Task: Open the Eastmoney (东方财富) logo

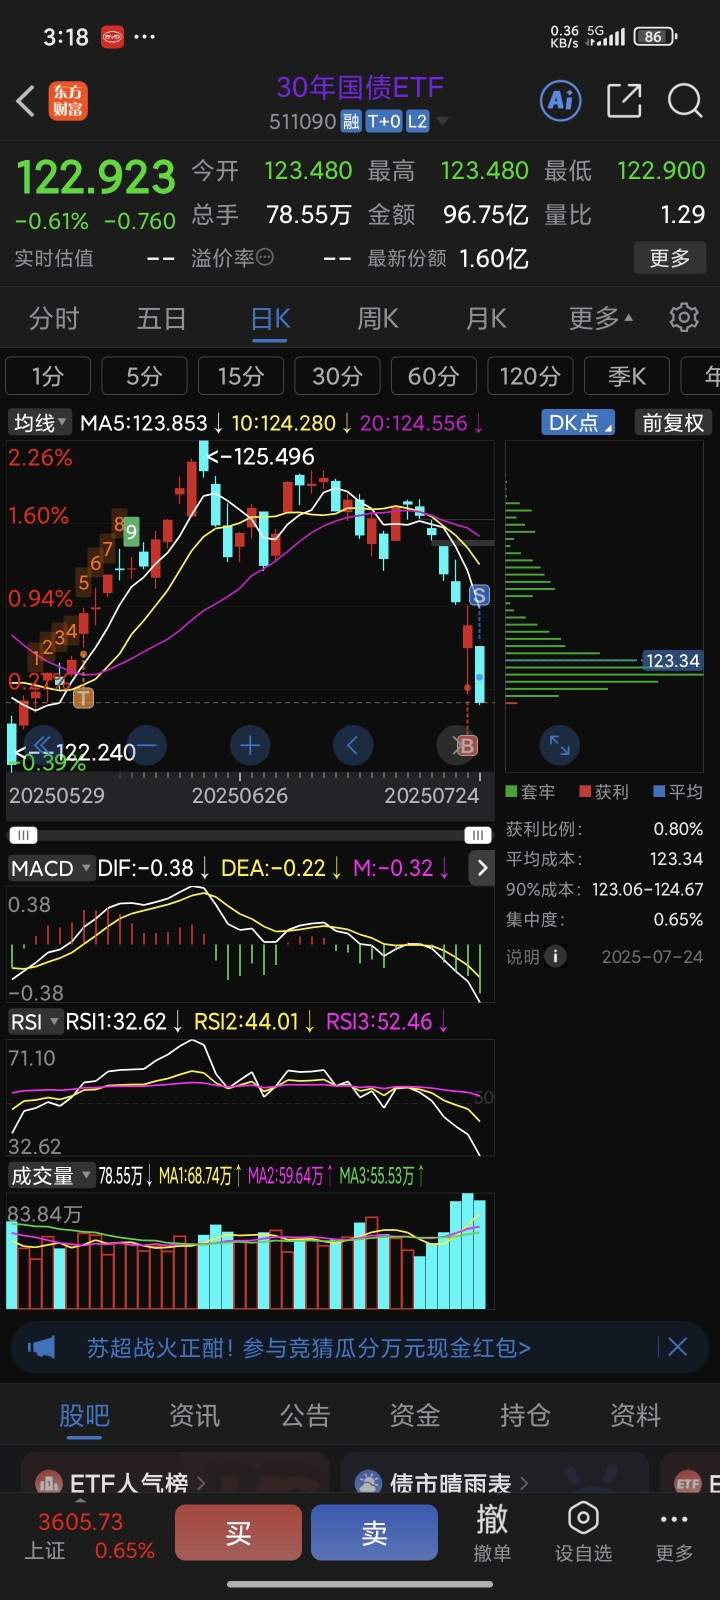Action: click(x=68, y=101)
